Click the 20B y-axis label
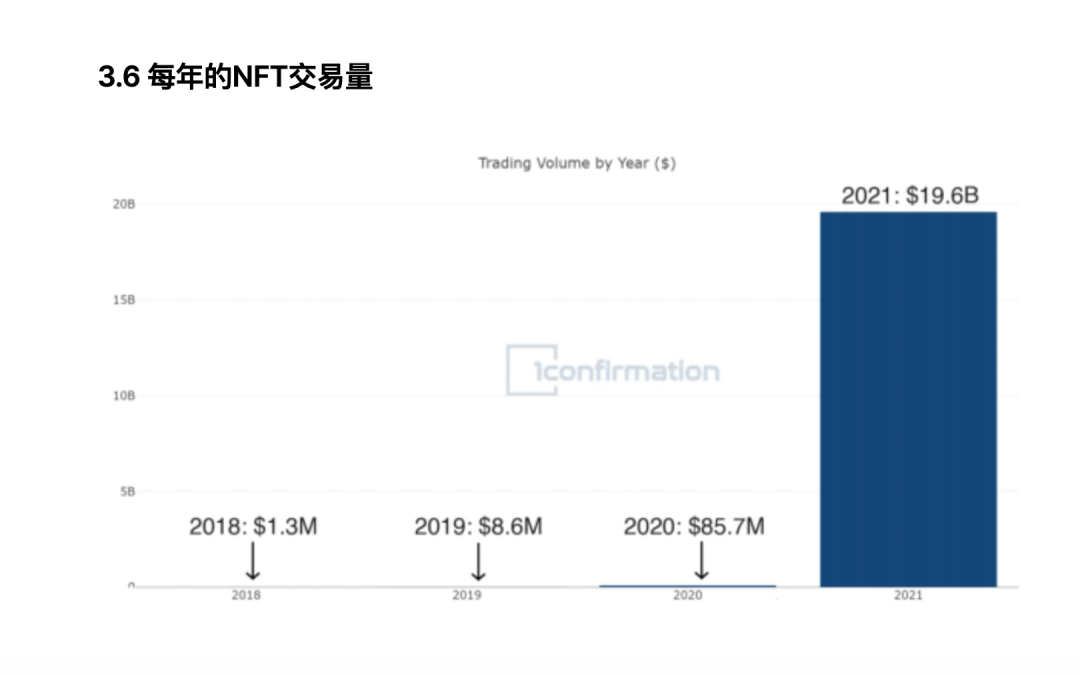This screenshot has width=1080, height=675. 124,205
